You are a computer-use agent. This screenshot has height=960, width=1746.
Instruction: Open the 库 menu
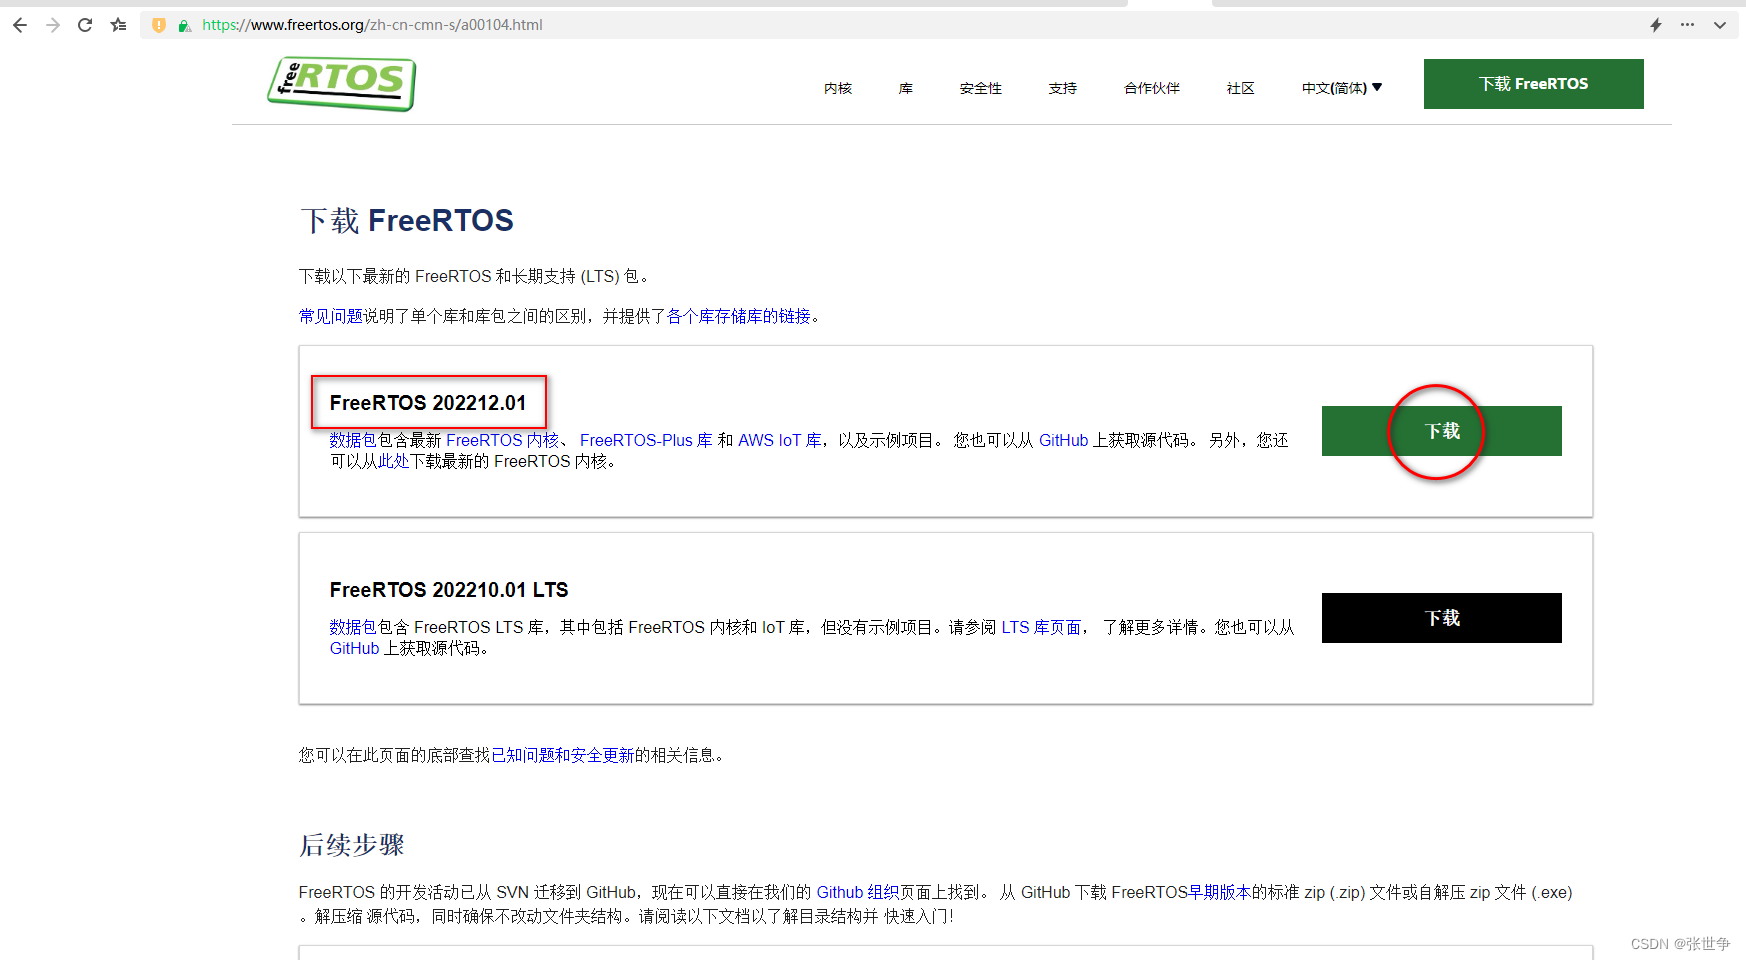906,88
